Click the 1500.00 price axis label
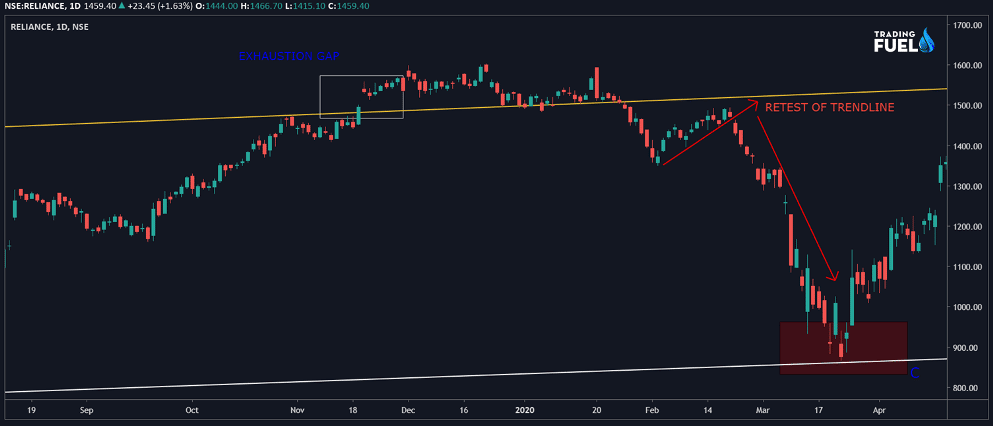The height and width of the screenshot is (426, 993). click(969, 106)
